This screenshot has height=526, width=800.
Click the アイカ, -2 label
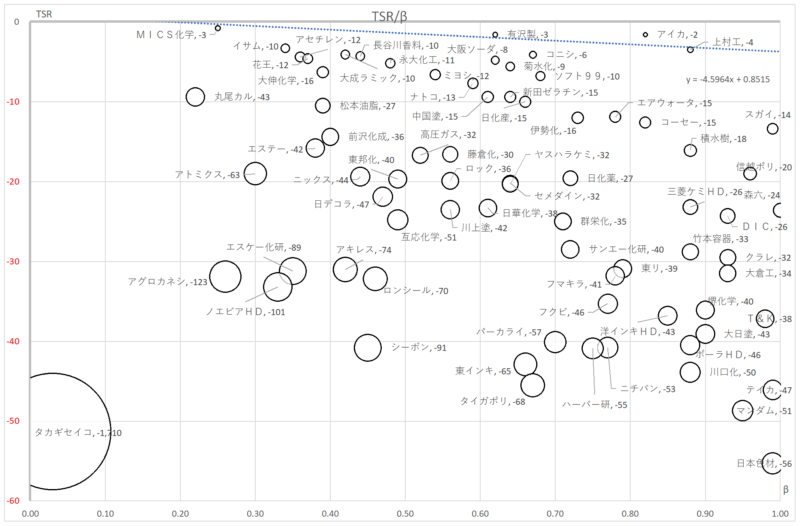point(678,35)
